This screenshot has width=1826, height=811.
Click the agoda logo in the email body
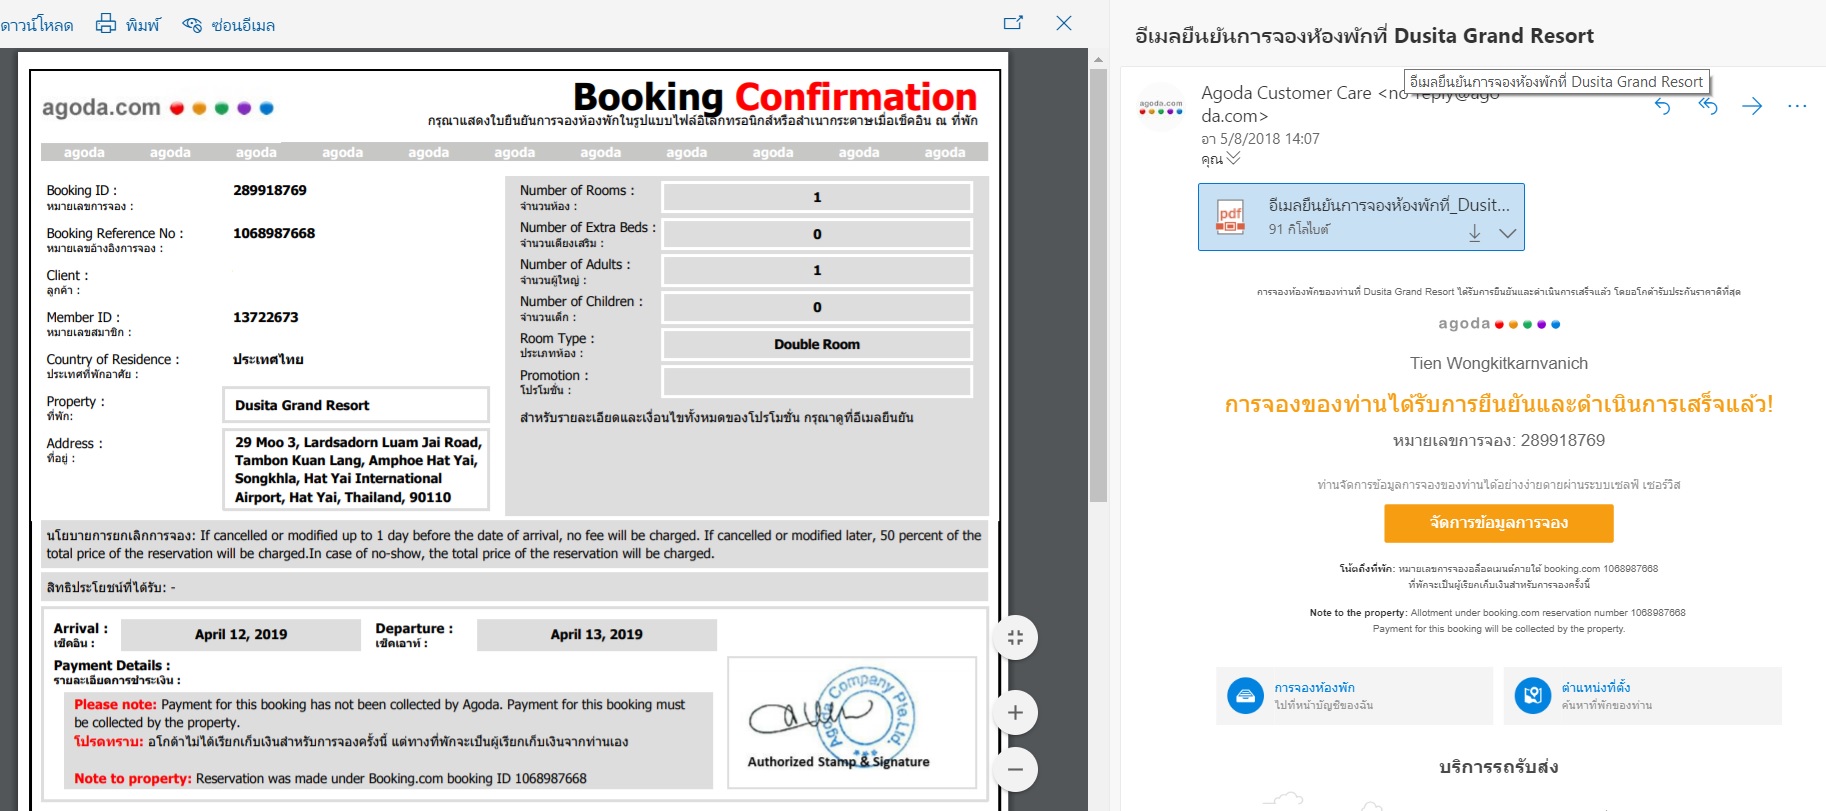[x=1498, y=324]
